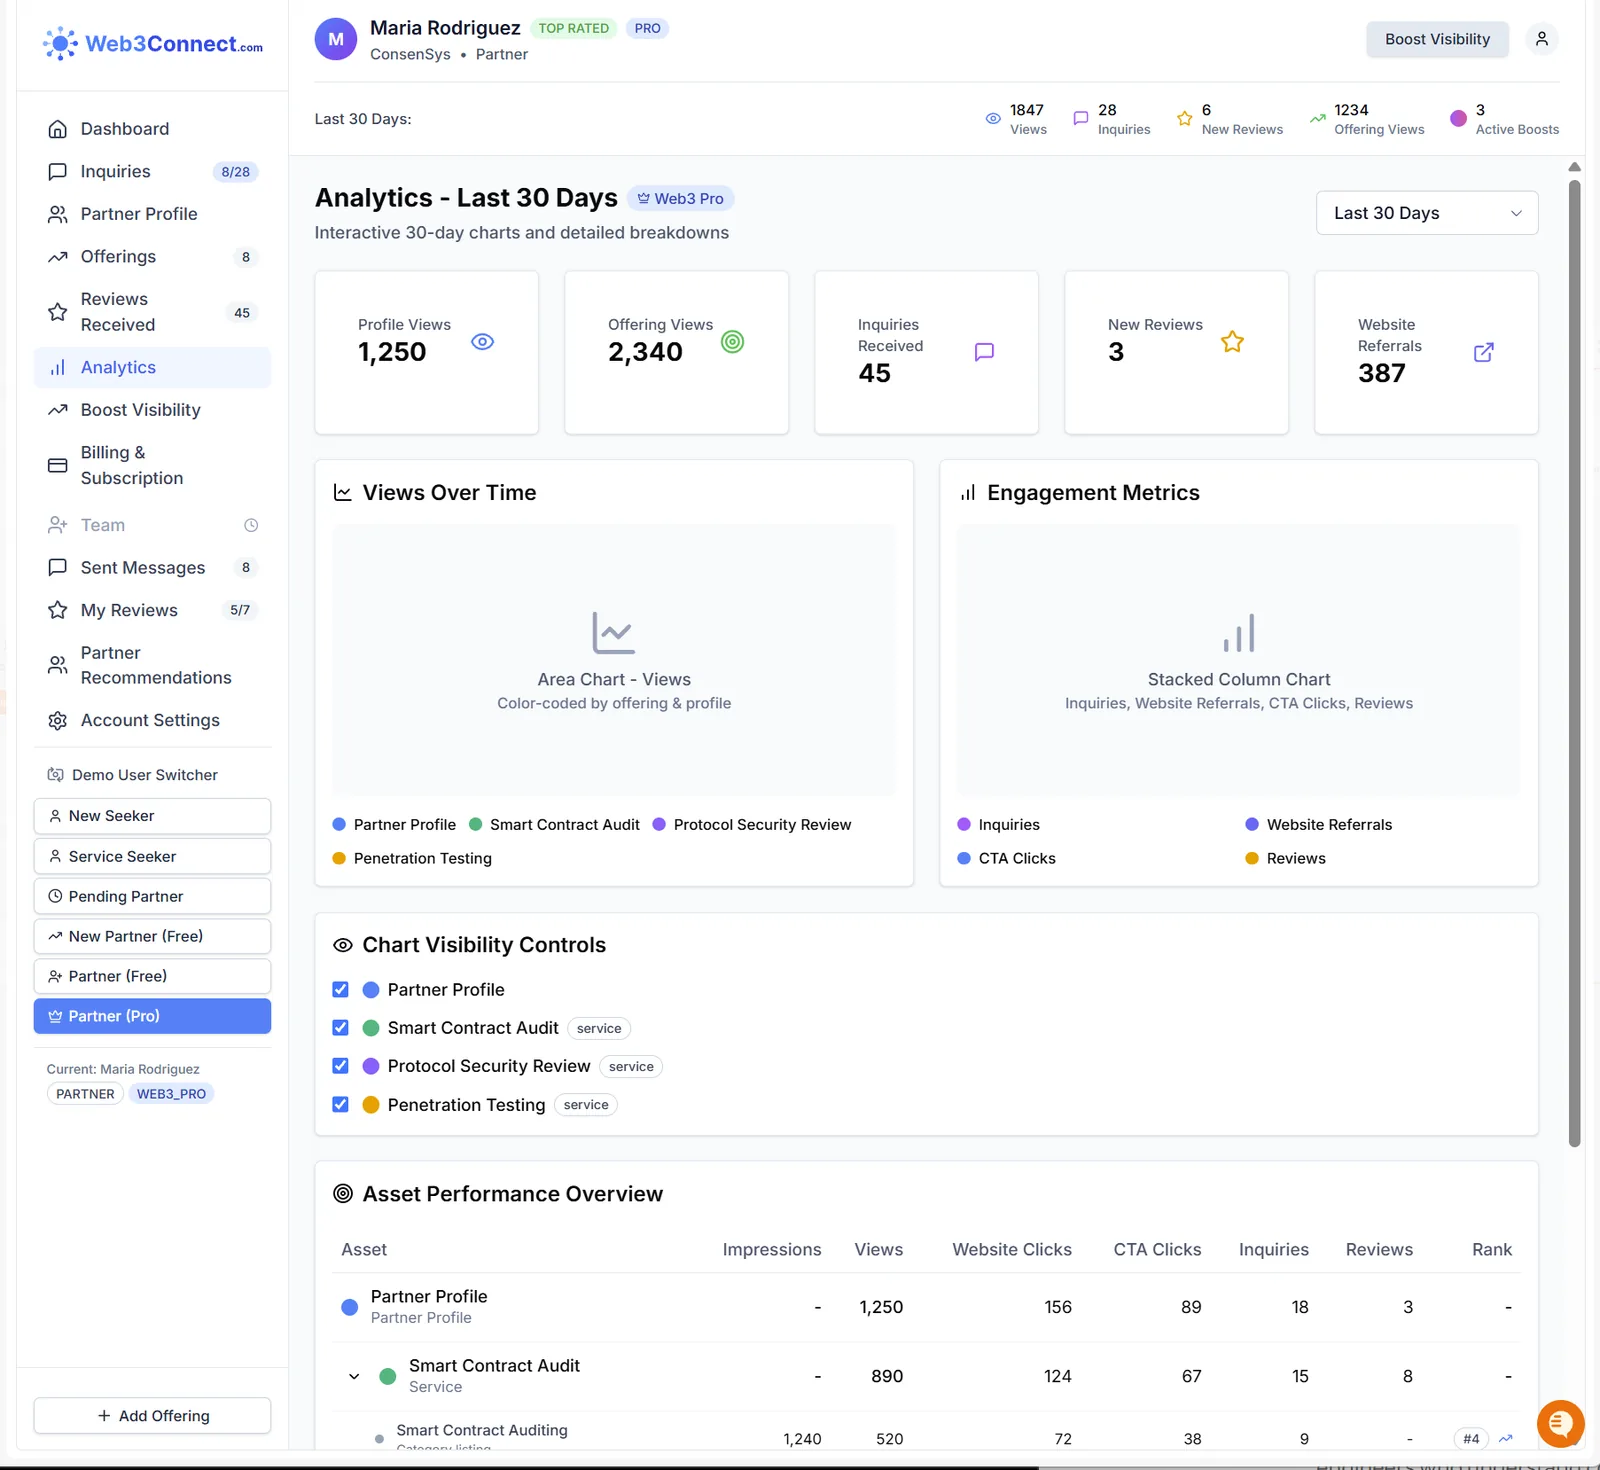The width and height of the screenshot is (1600, 1470).
Task: Toggle the Protocol Security Review checkbox
Action: pos(340,1066)
